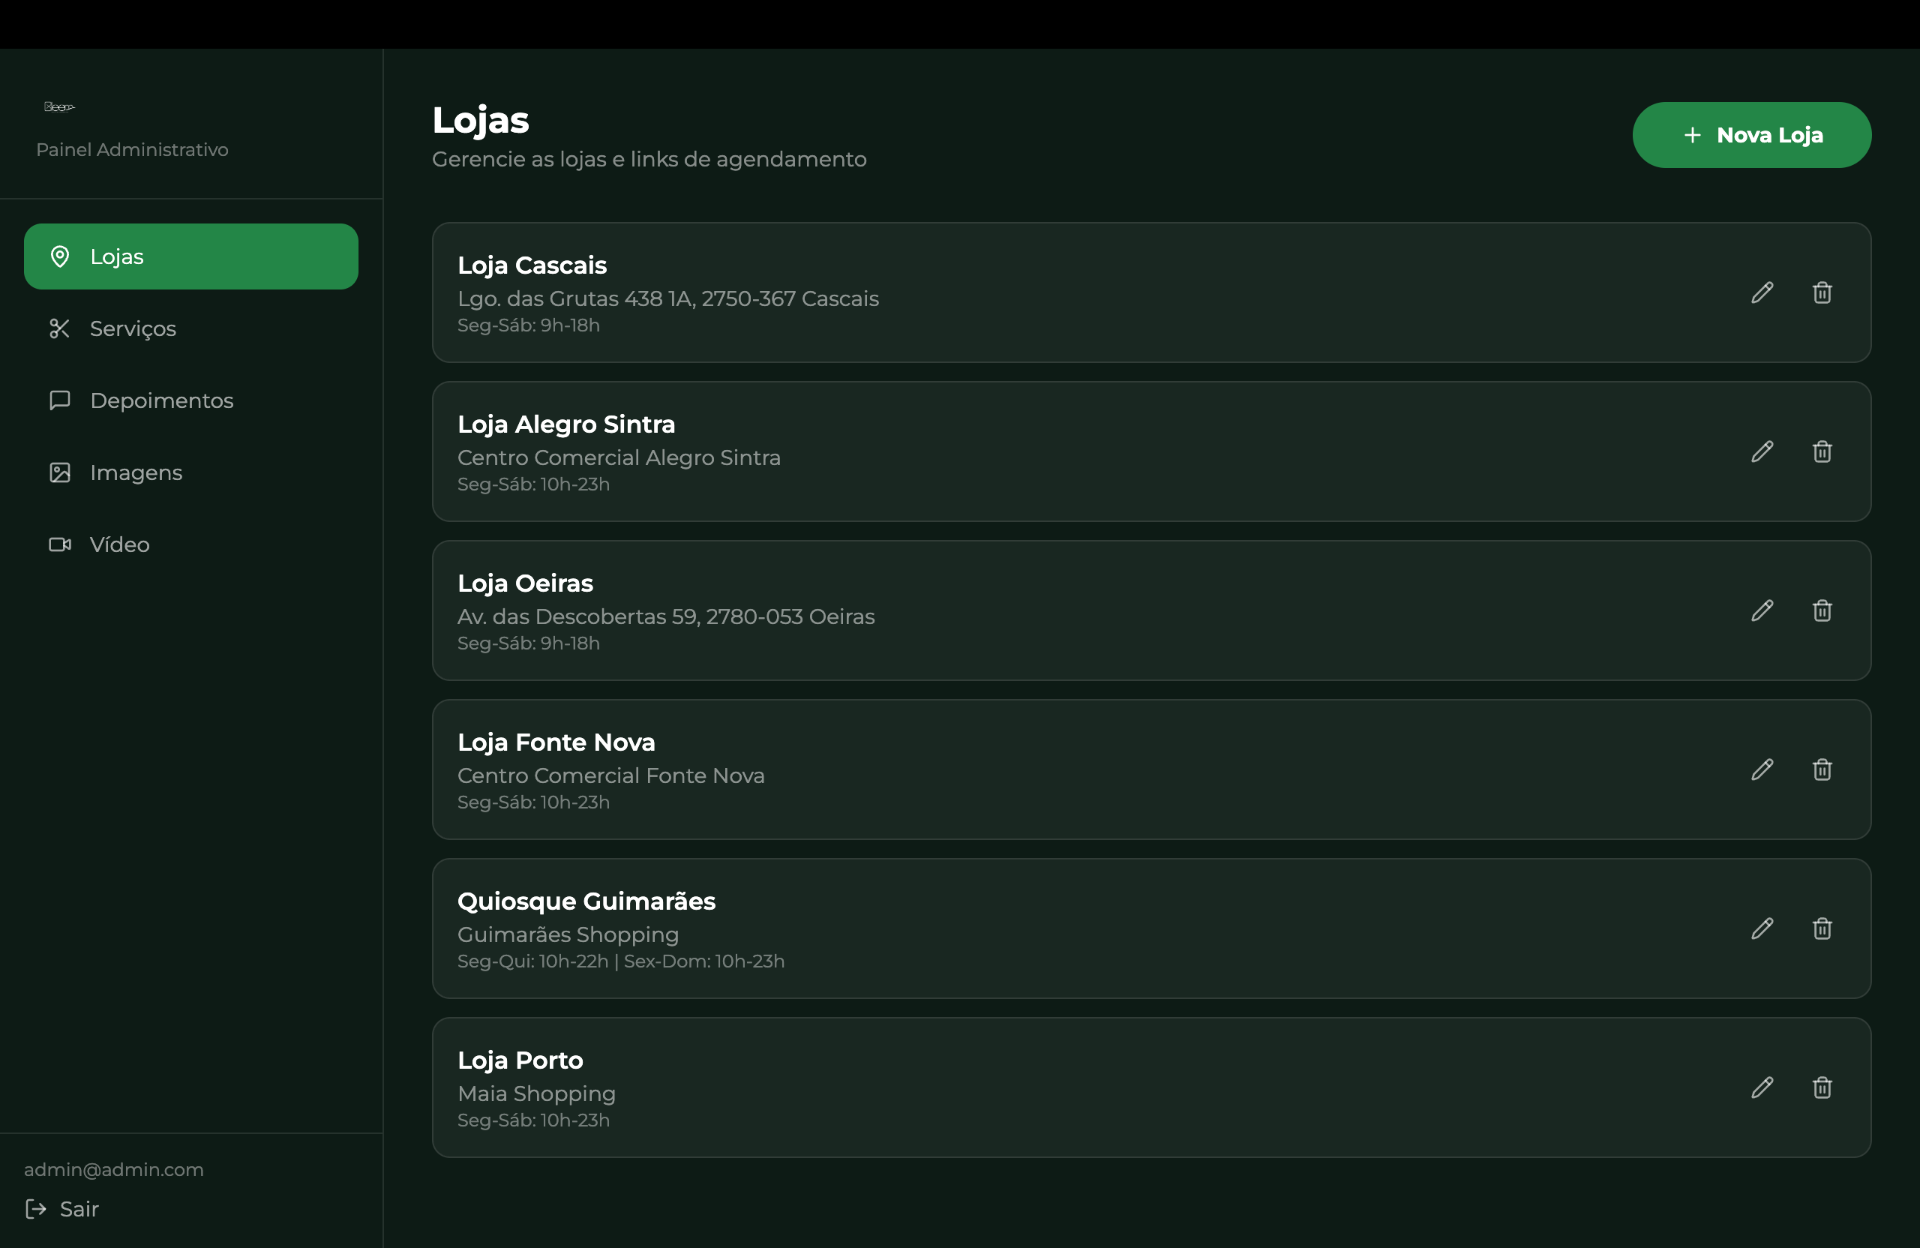
Task: Open editor for Loja Oeiras
Action: tap(1762, 610)
